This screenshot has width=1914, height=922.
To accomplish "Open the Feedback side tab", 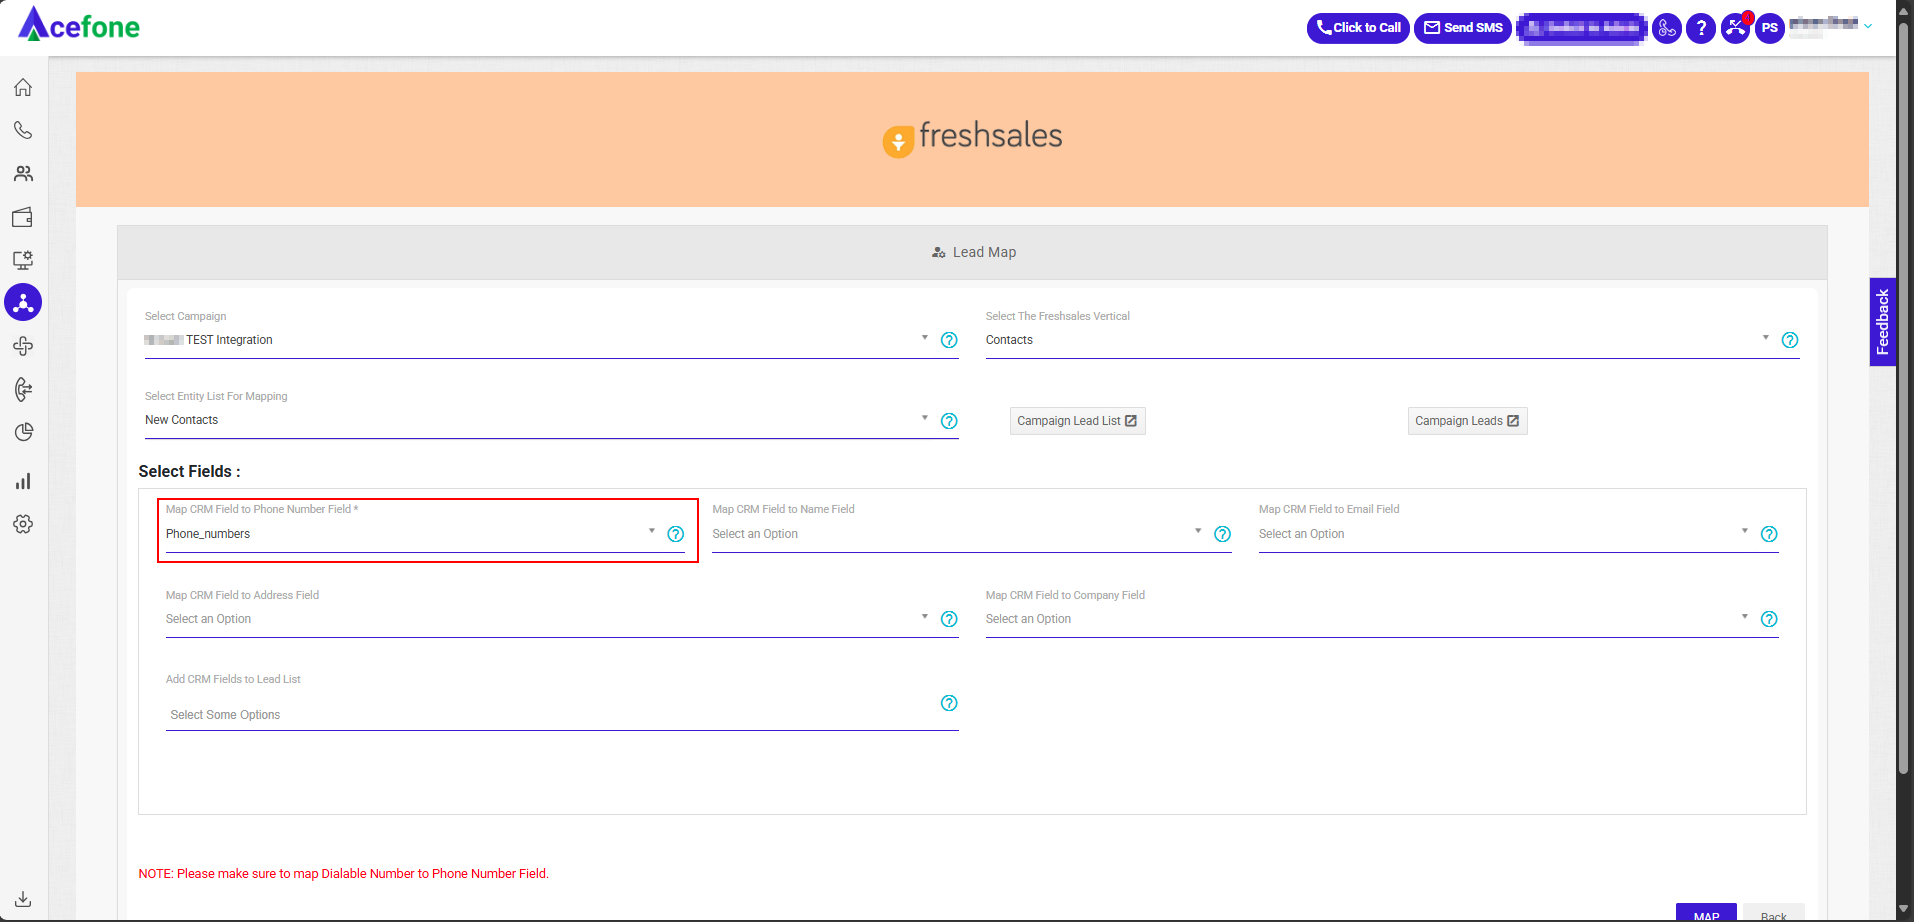I will click(1882, 322).
